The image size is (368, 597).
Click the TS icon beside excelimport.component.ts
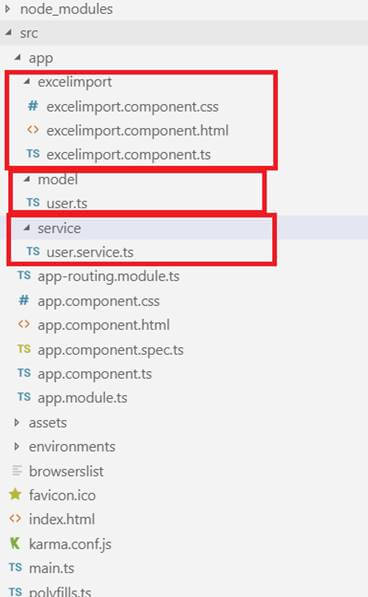point(33,154)
